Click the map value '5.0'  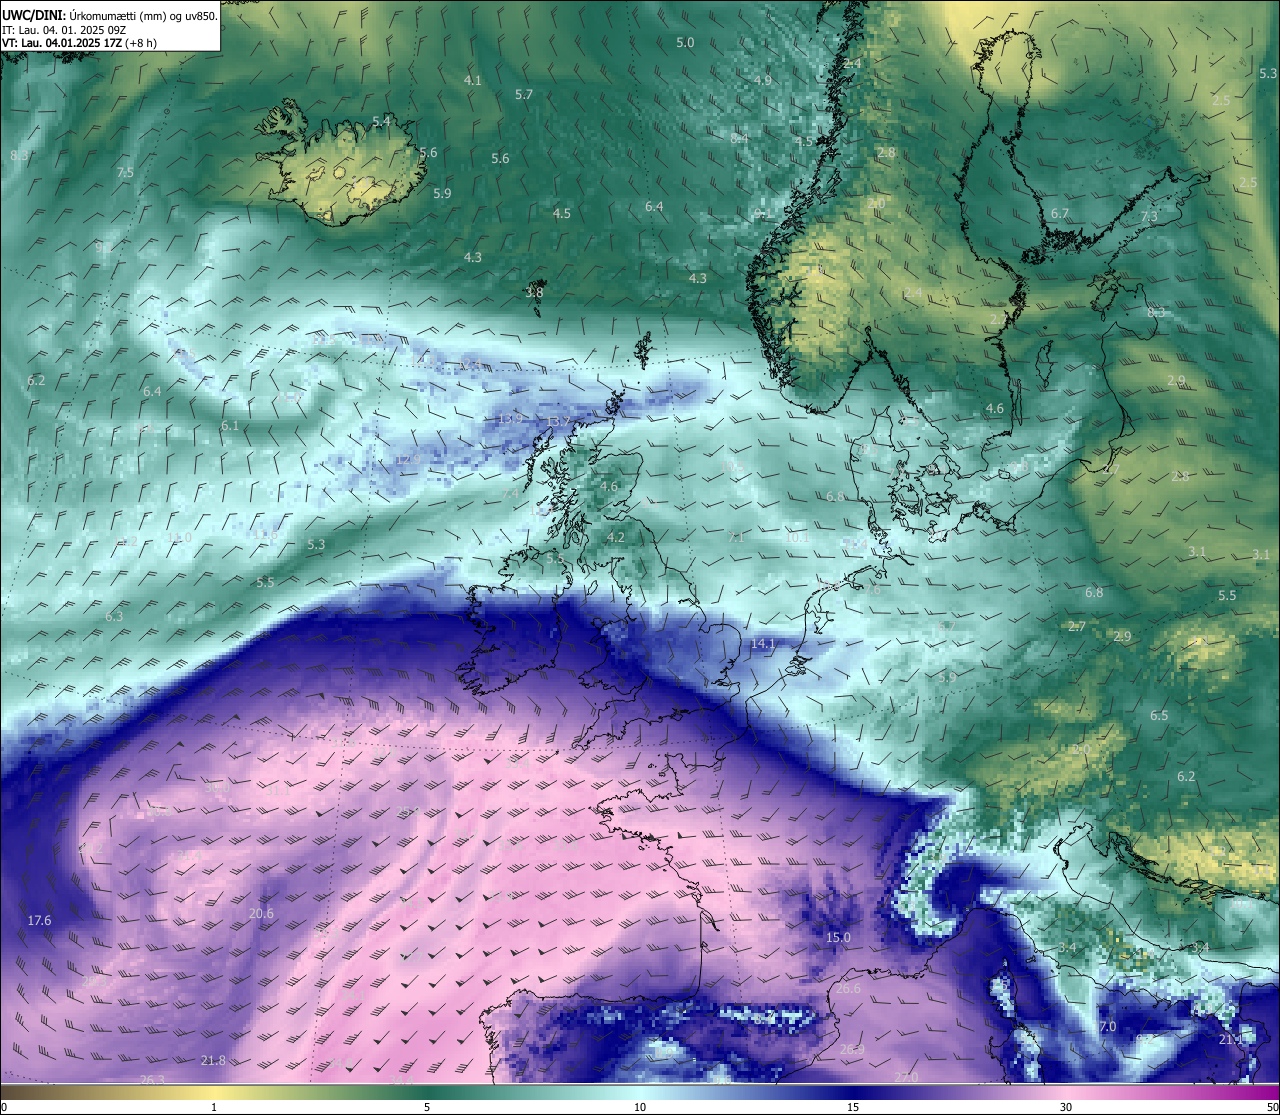point(685,42)
